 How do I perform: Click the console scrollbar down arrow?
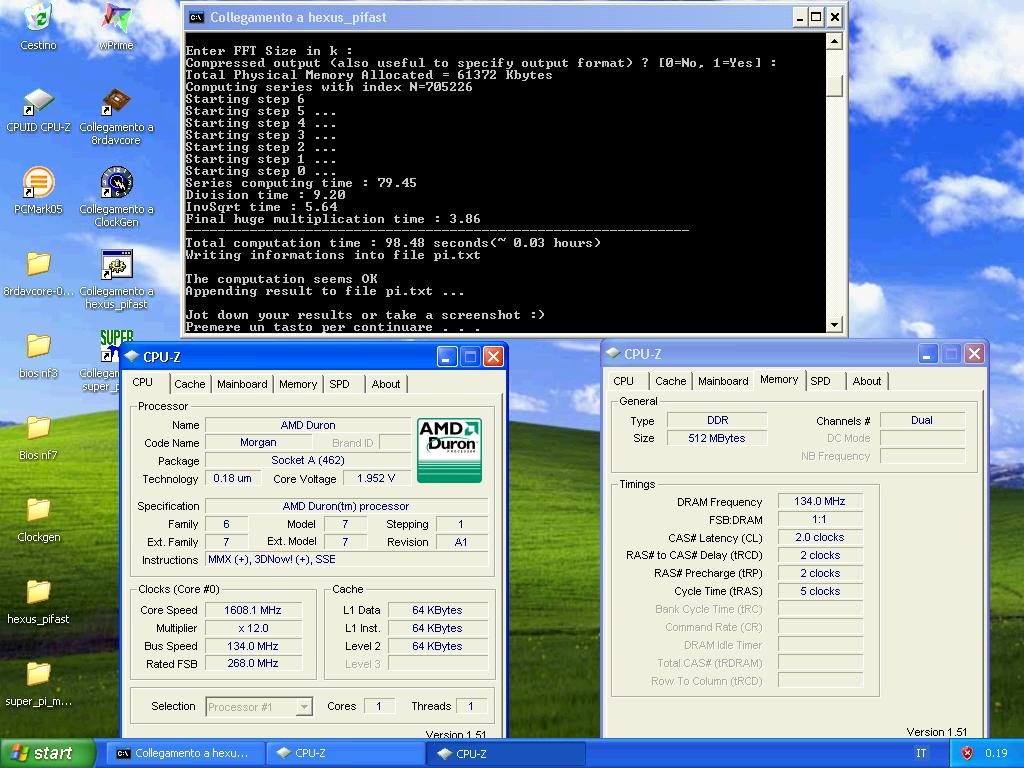pyautogui.click(x=834, y=325)
